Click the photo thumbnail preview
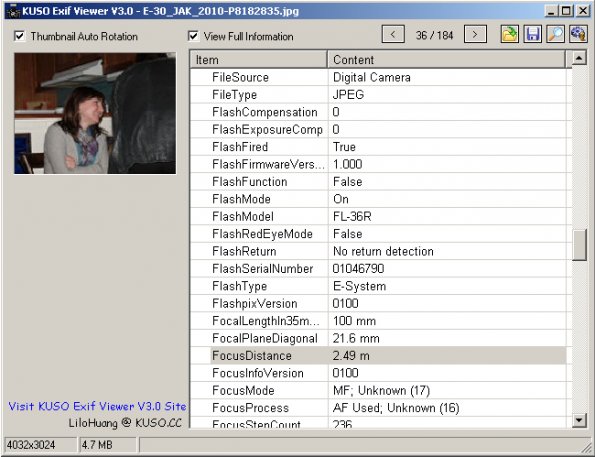The height and width of the screenshot is (457, 595). [x=95, y=113]
